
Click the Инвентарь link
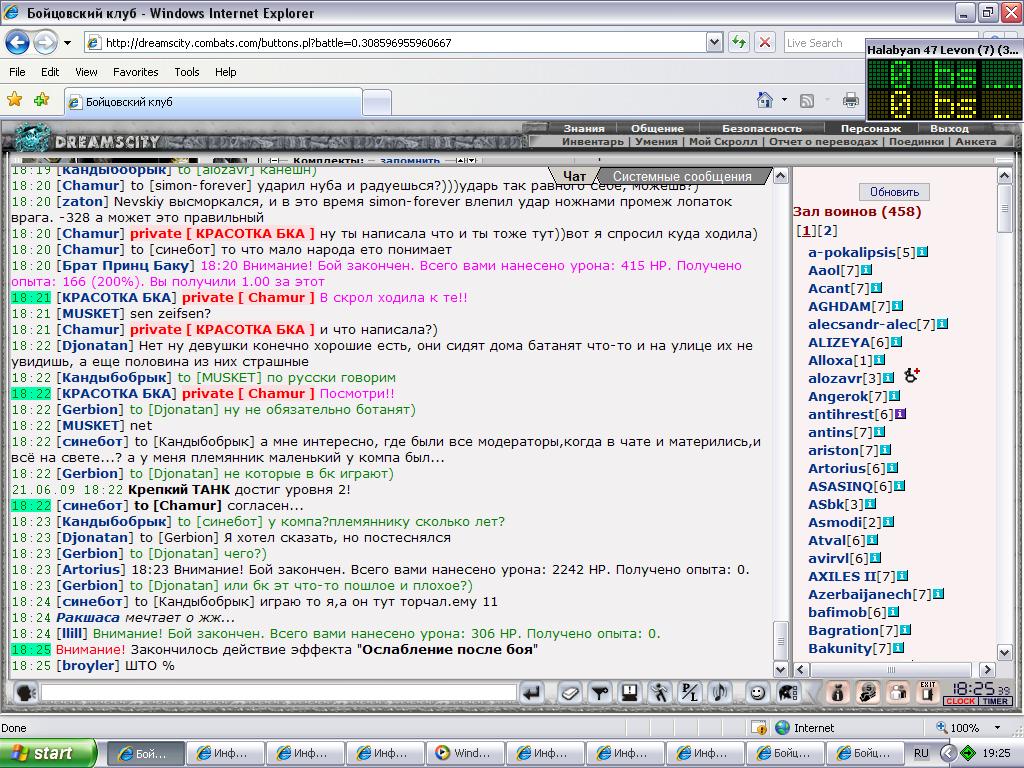click(x=592, y=141)
